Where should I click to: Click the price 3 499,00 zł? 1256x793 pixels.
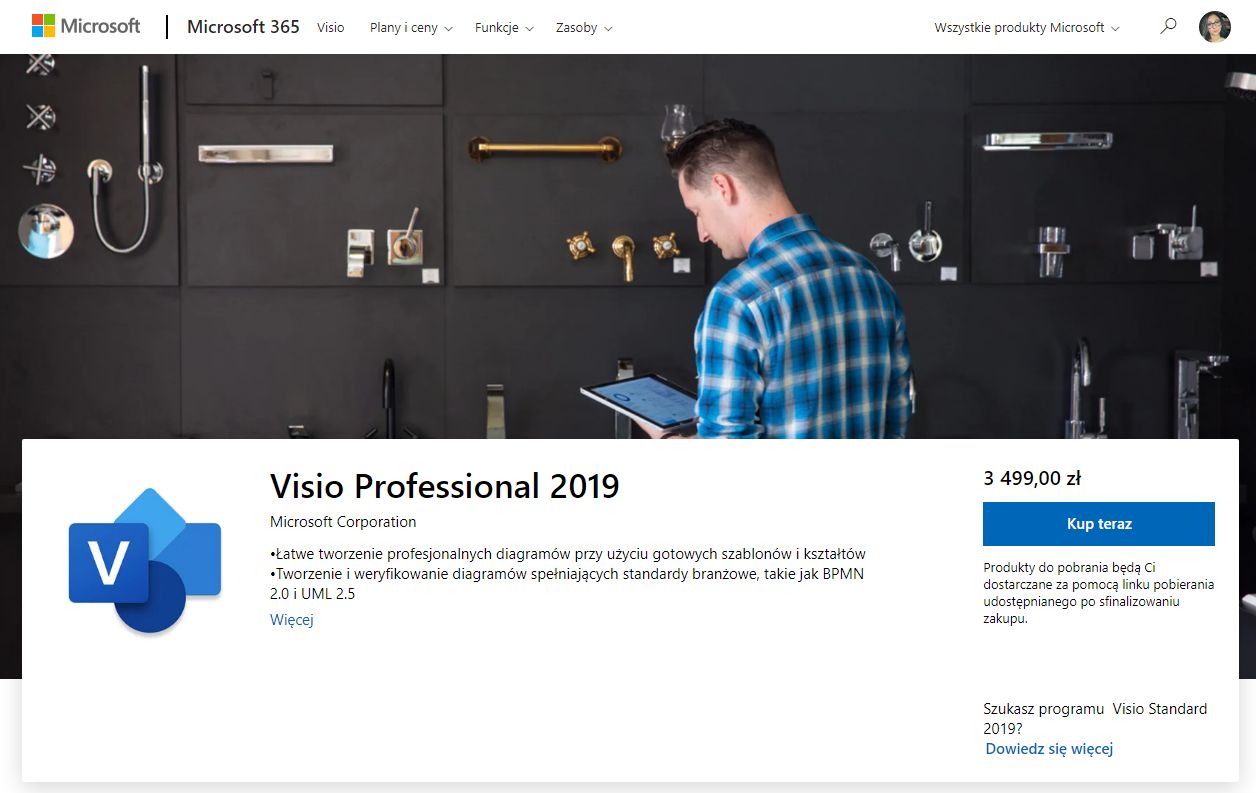click(x=1032, y=478)
